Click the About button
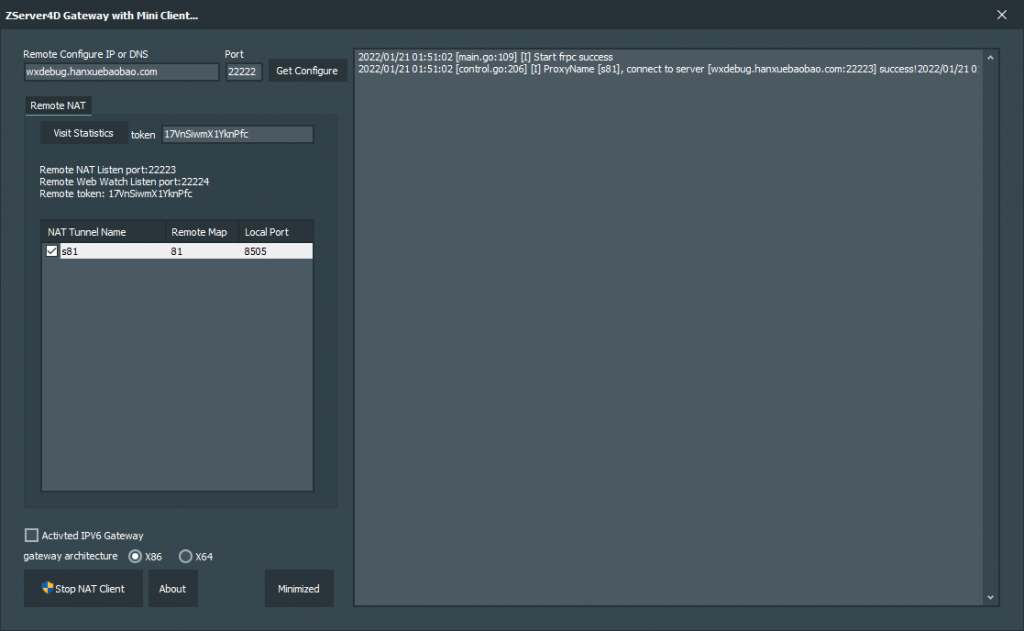Viewport: 1024px width, 631px height. (172, 589)
